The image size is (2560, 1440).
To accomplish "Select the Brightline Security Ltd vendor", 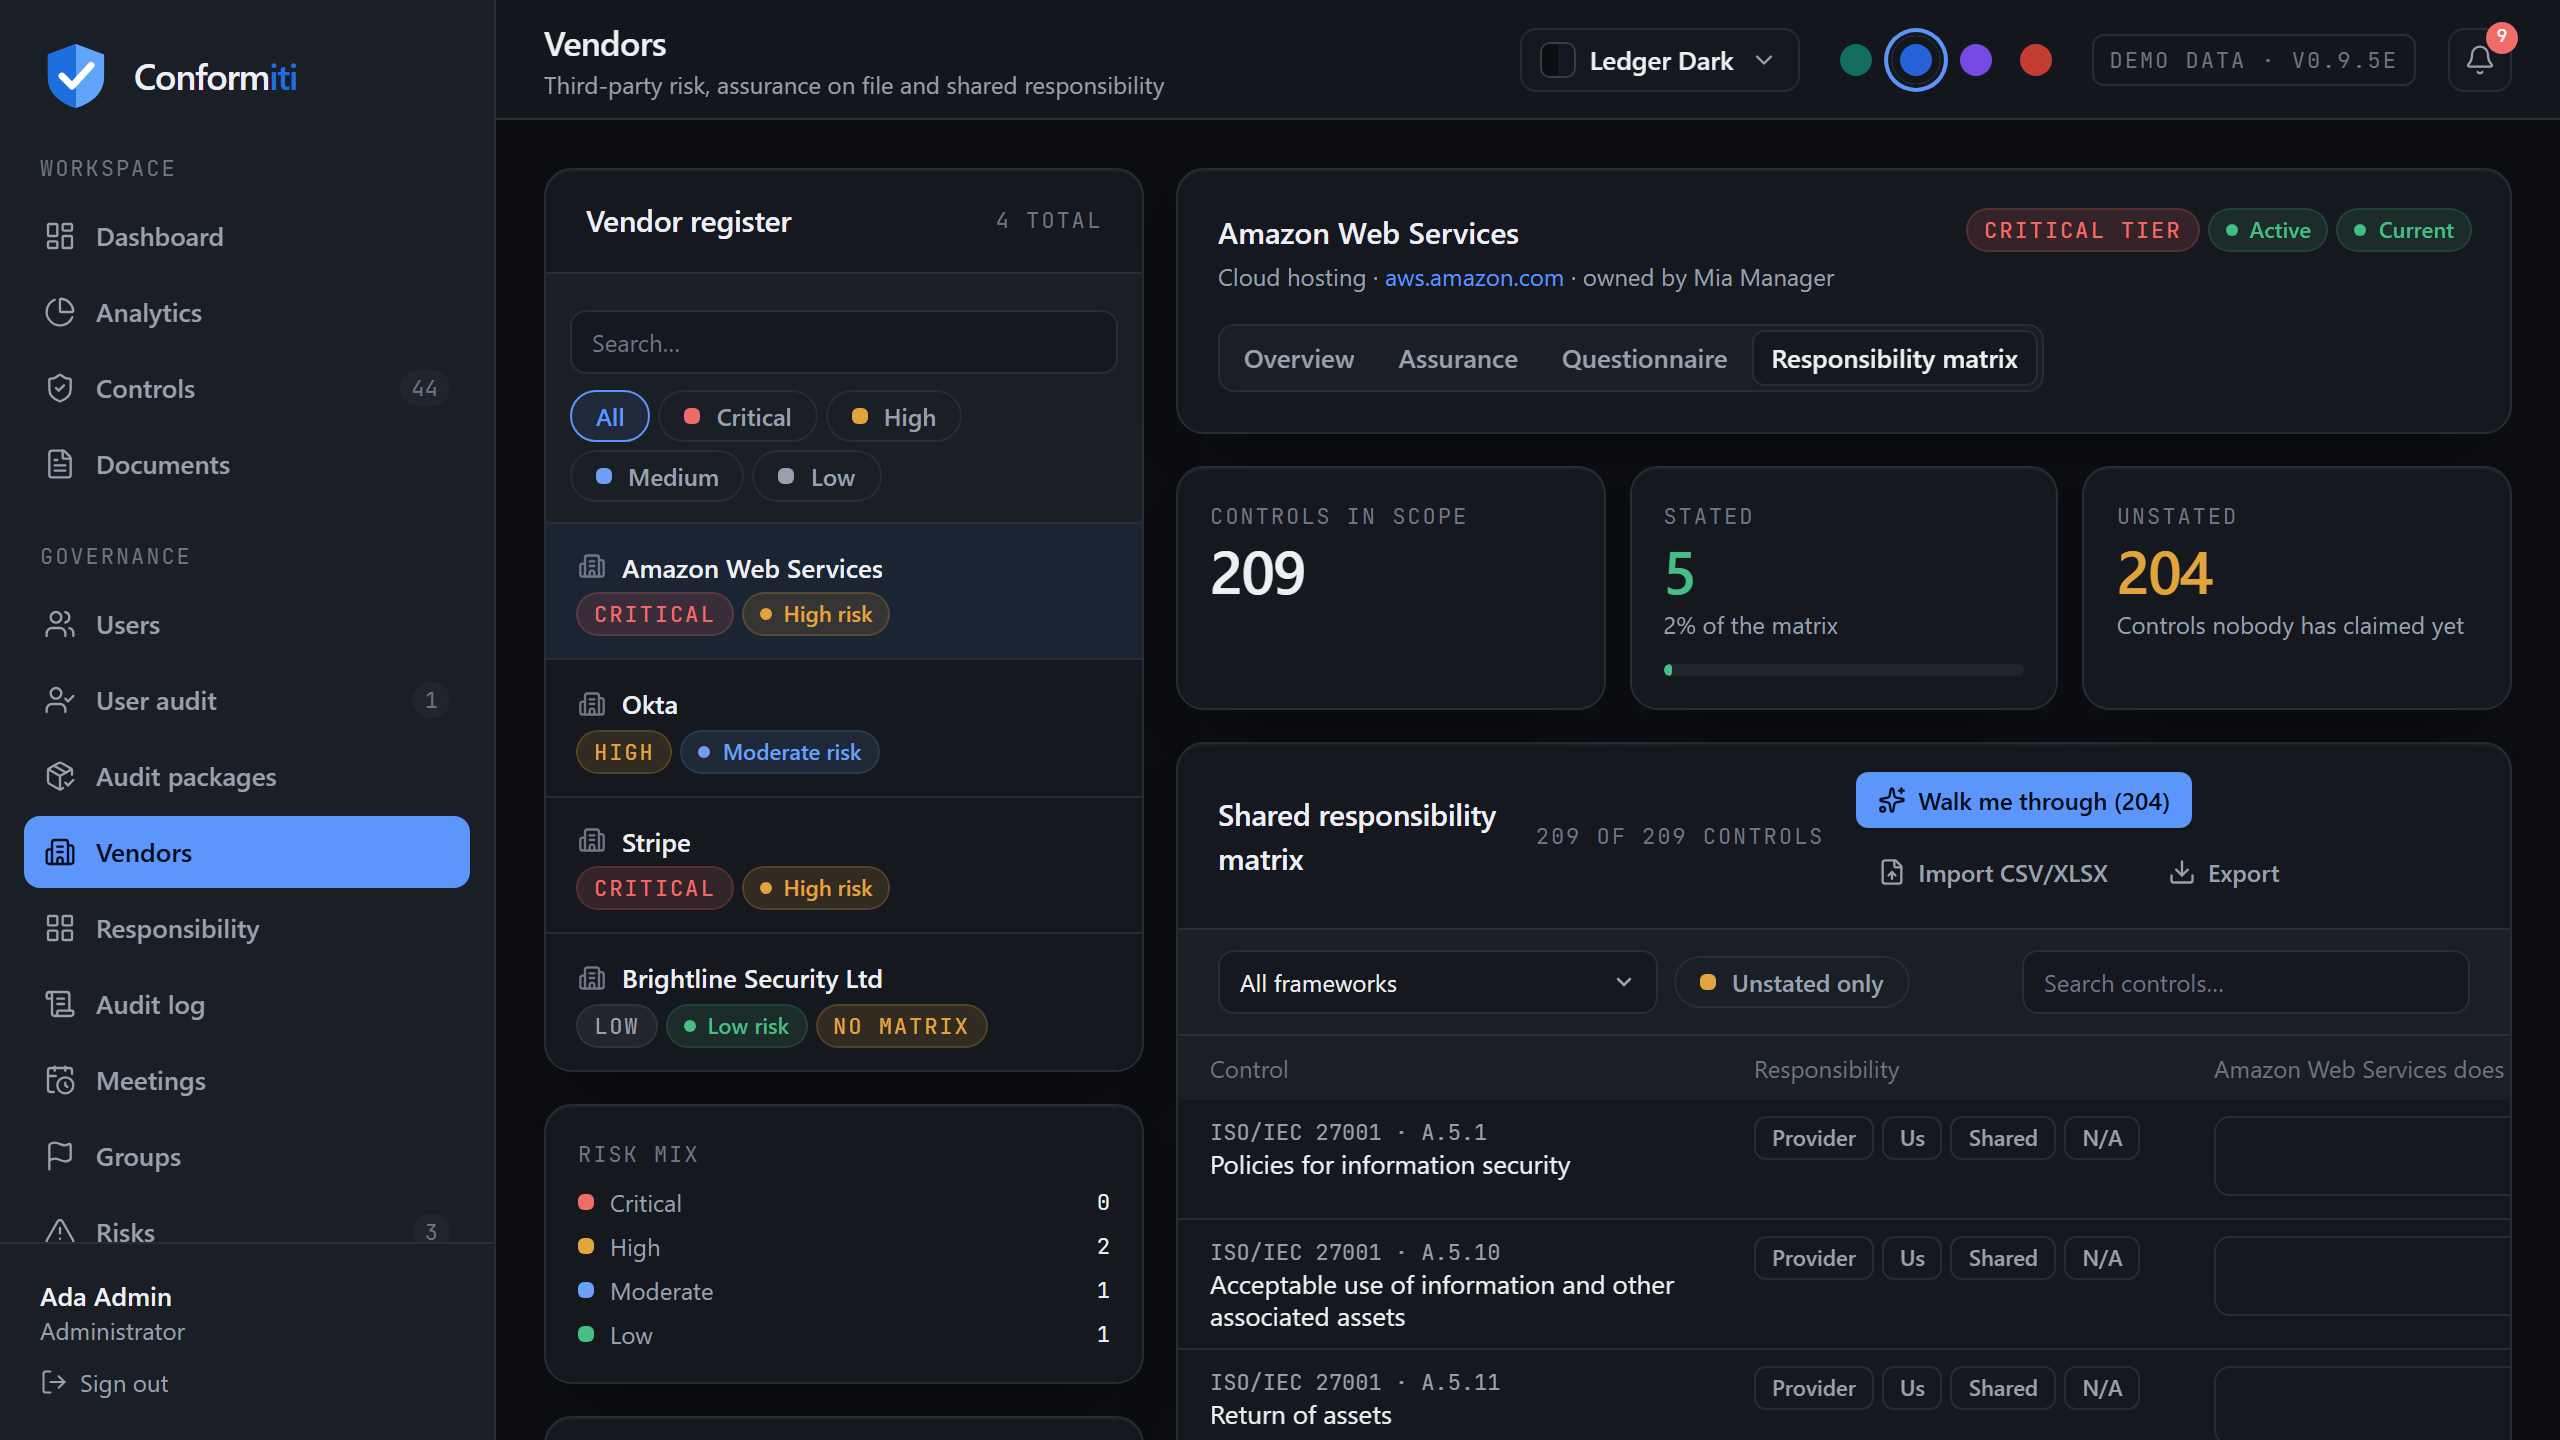I will tap(844, 1002).
